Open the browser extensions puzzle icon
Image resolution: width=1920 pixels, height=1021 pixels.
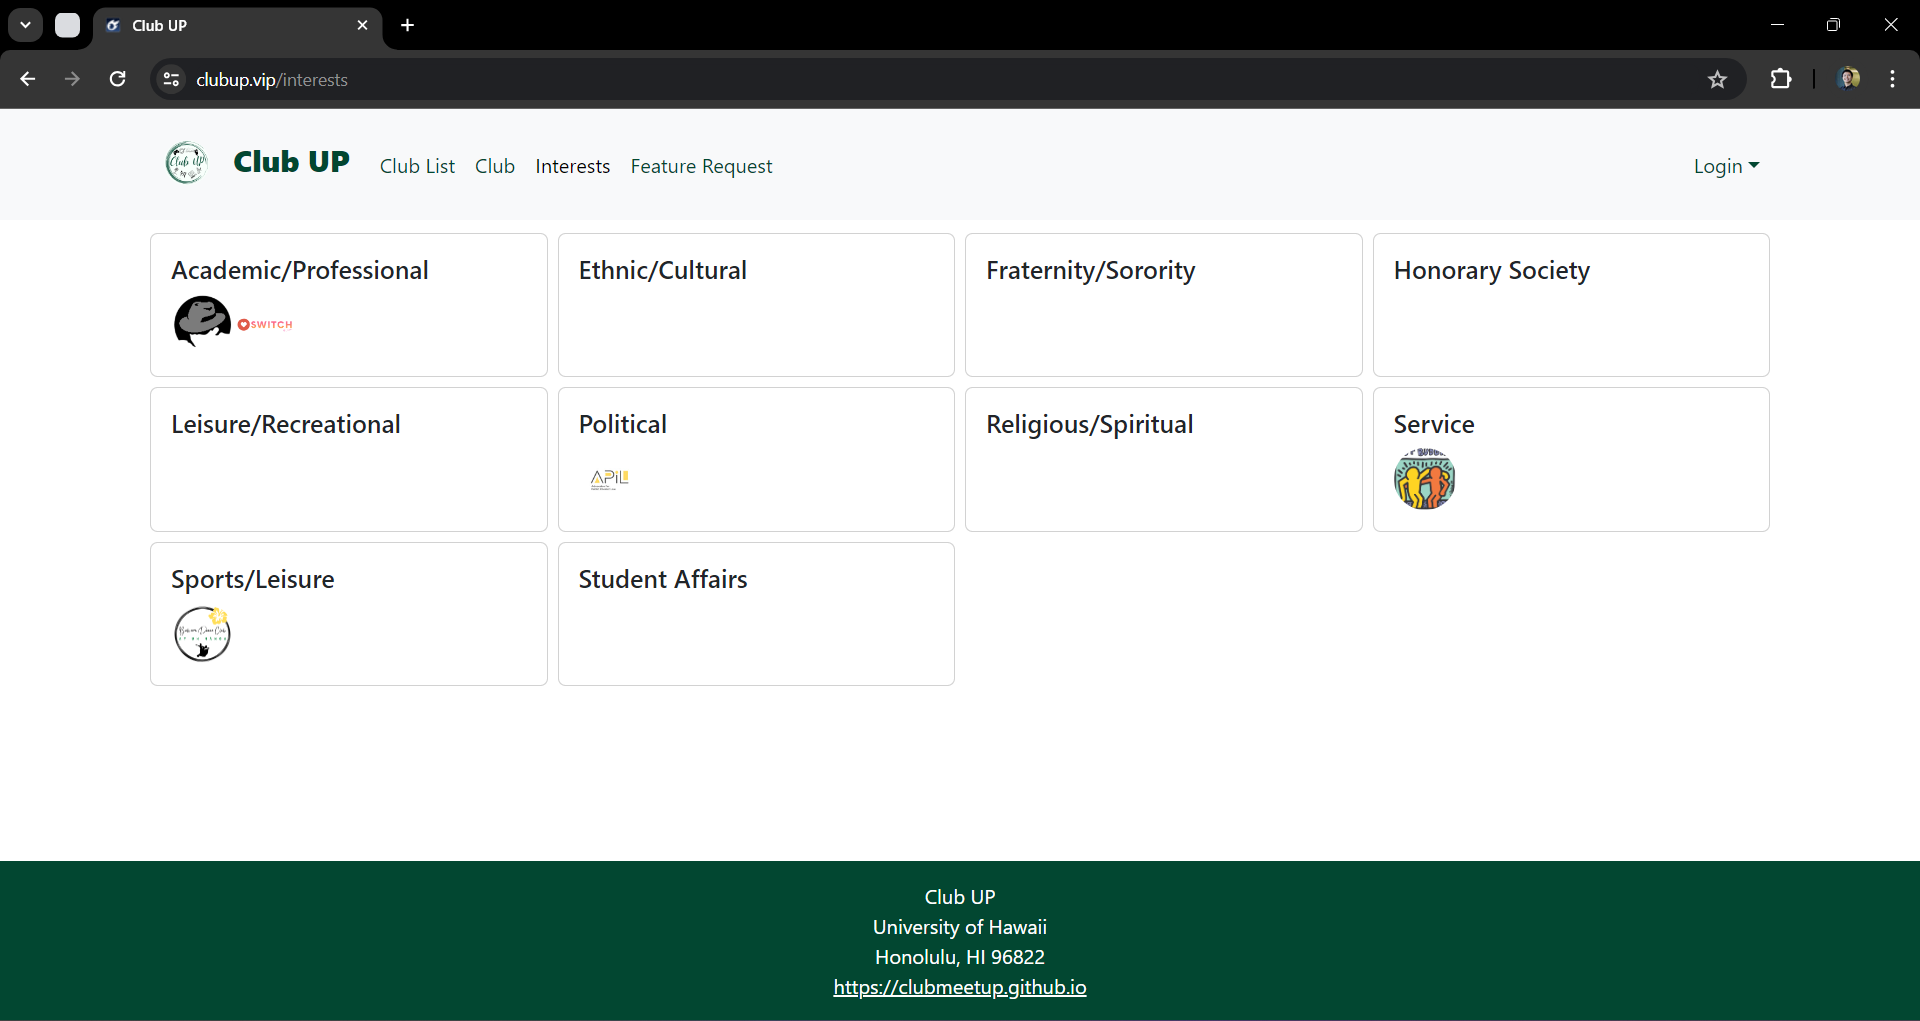point(1783,79)
